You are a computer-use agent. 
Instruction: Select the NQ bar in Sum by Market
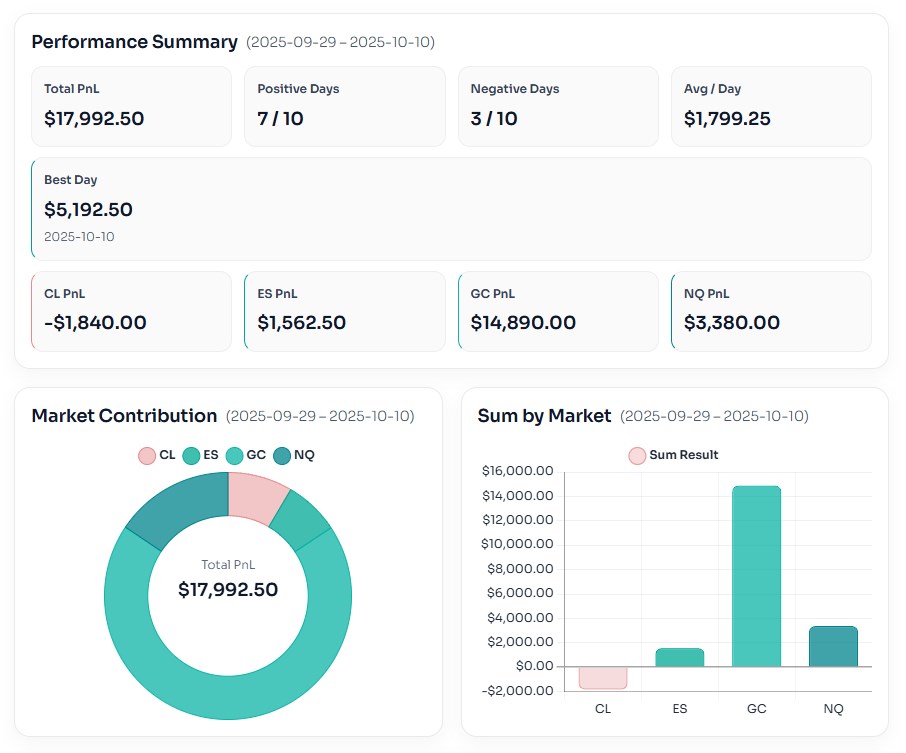[833, 646]
